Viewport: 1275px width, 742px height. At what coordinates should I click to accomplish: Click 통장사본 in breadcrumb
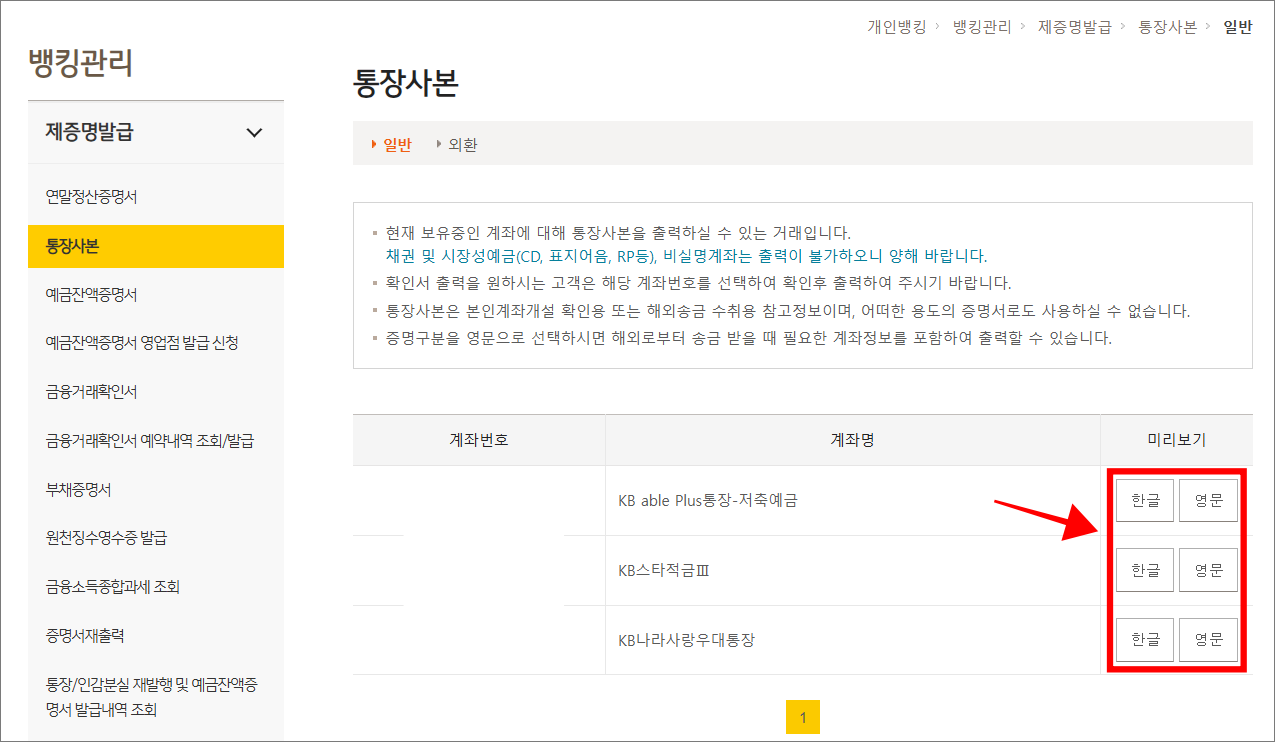pos(1167,27)
